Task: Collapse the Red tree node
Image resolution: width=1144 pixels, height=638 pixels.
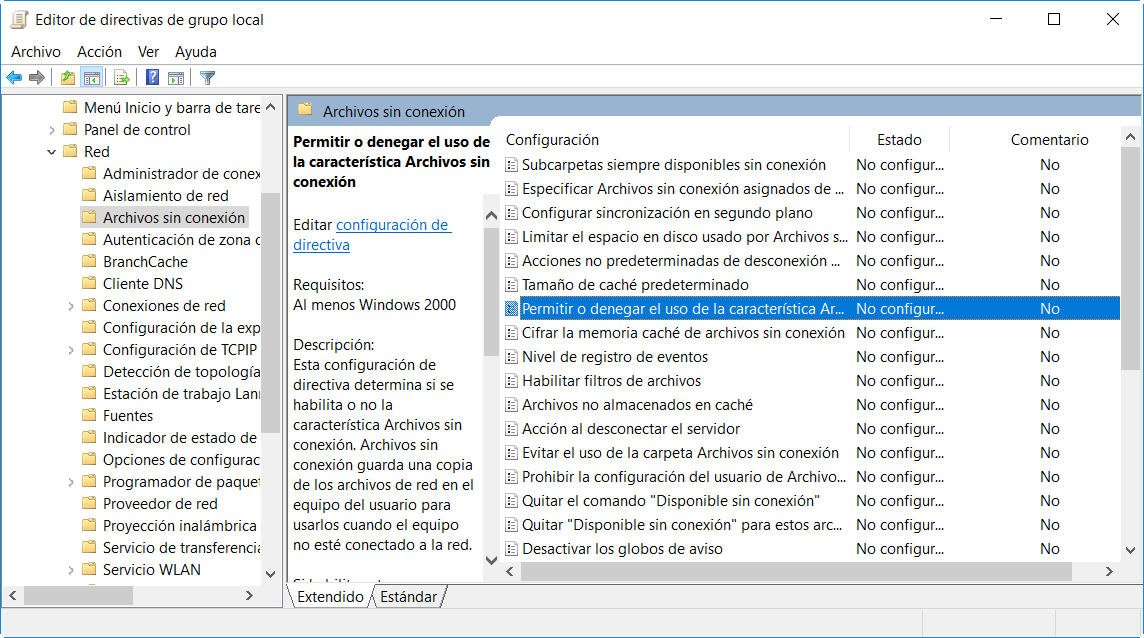Action: pyautogui.click(x=52, y=152)
